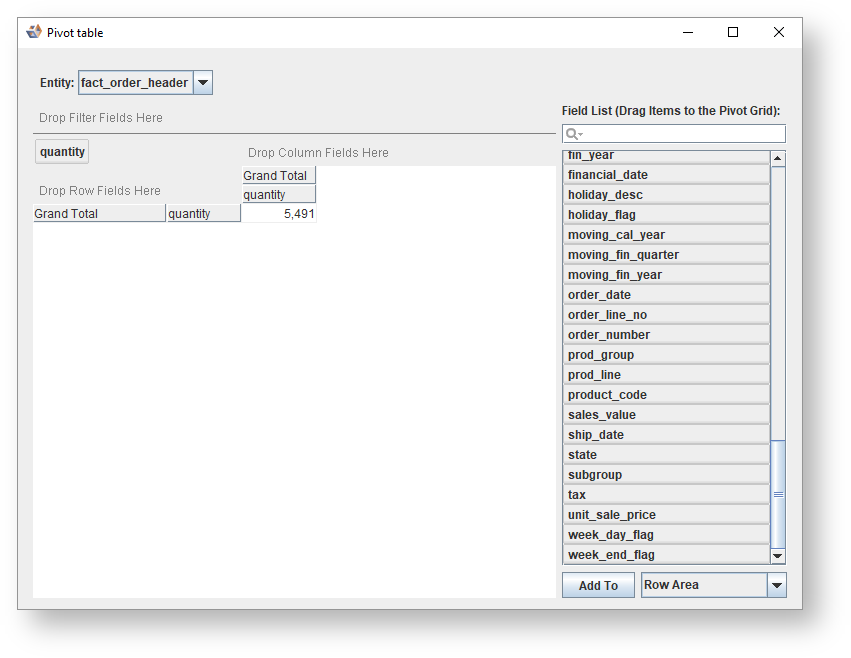The height and width of the screenshot is (658, 851).
Task: Expand the Row Area dropdown arrow
Action: (777, 585)
